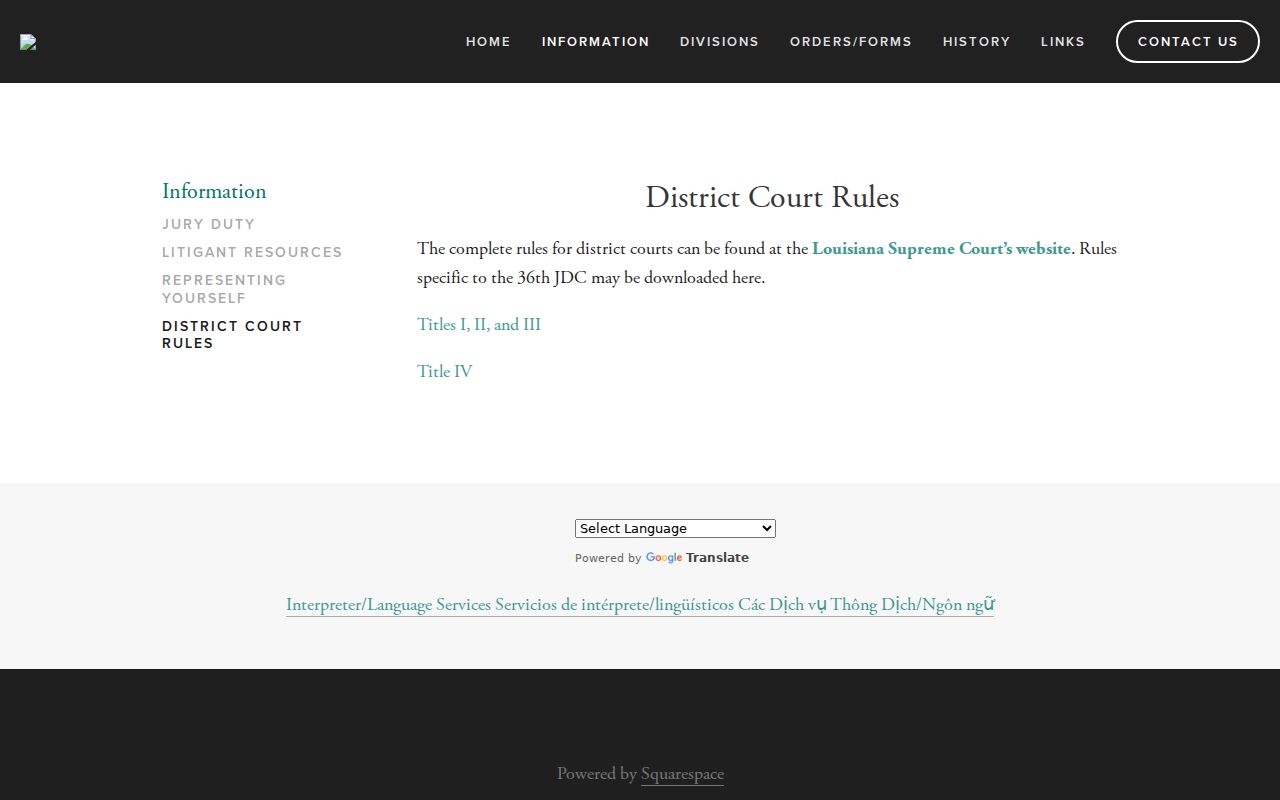Open the Information menu
Viewport: 1280px width, 800px height.
click(x=596, y=42)
